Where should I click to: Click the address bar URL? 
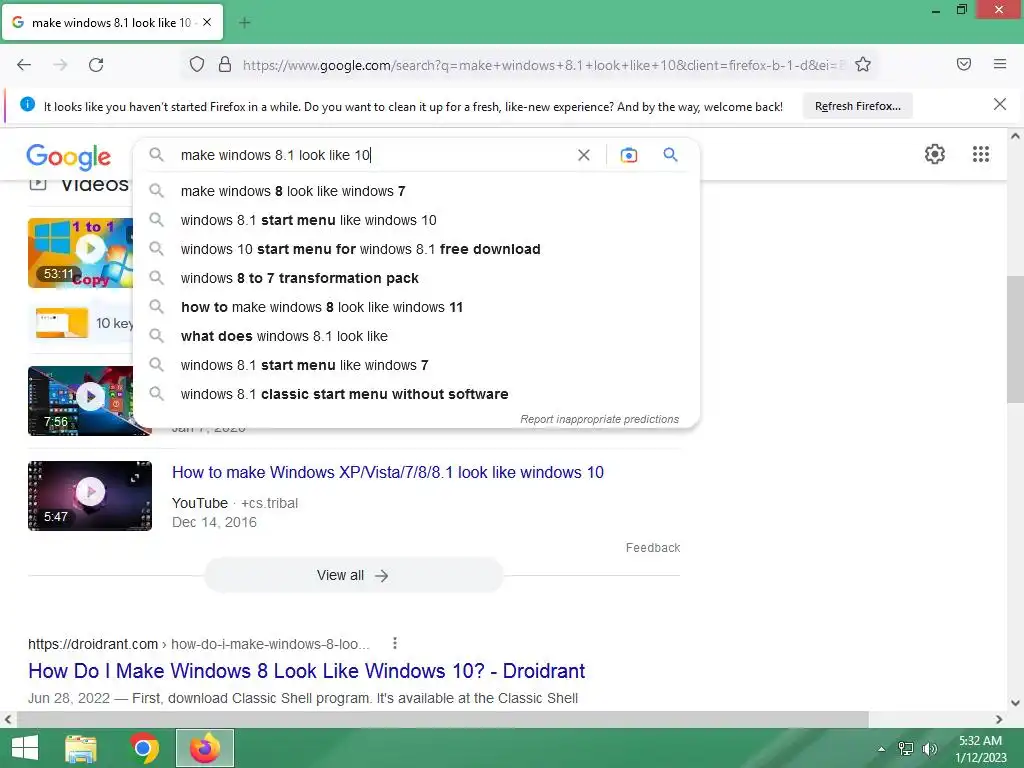click(x=542, y=65)
